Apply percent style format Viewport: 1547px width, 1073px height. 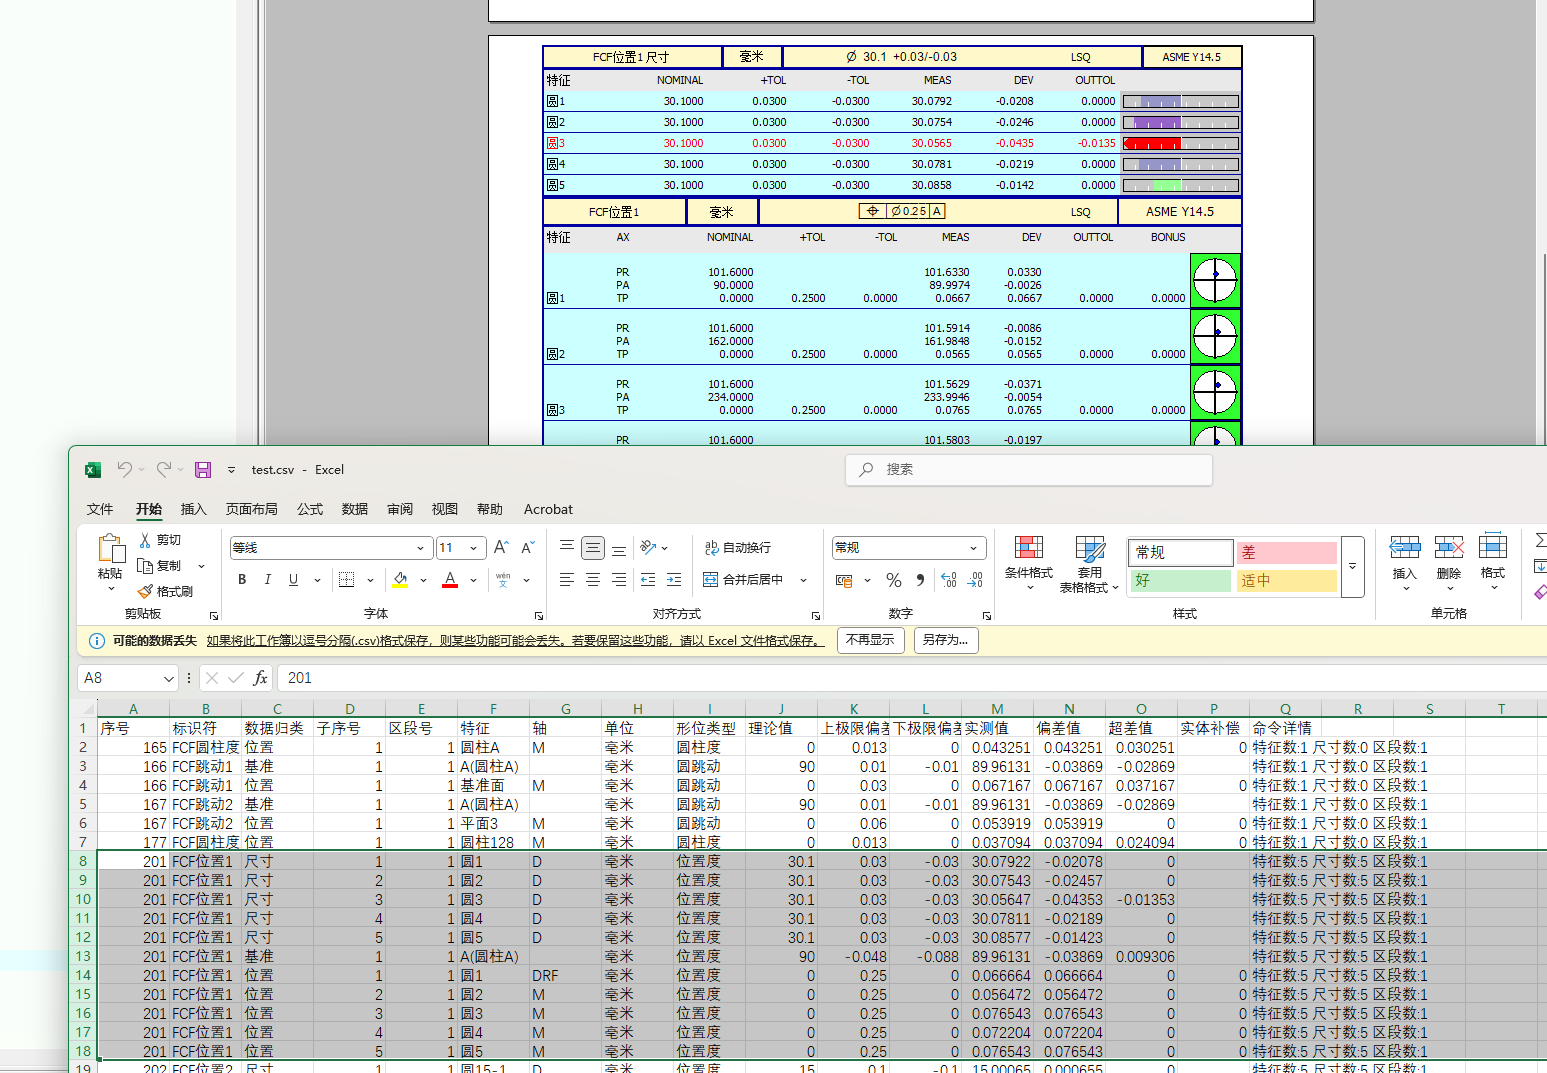point(894,580)
